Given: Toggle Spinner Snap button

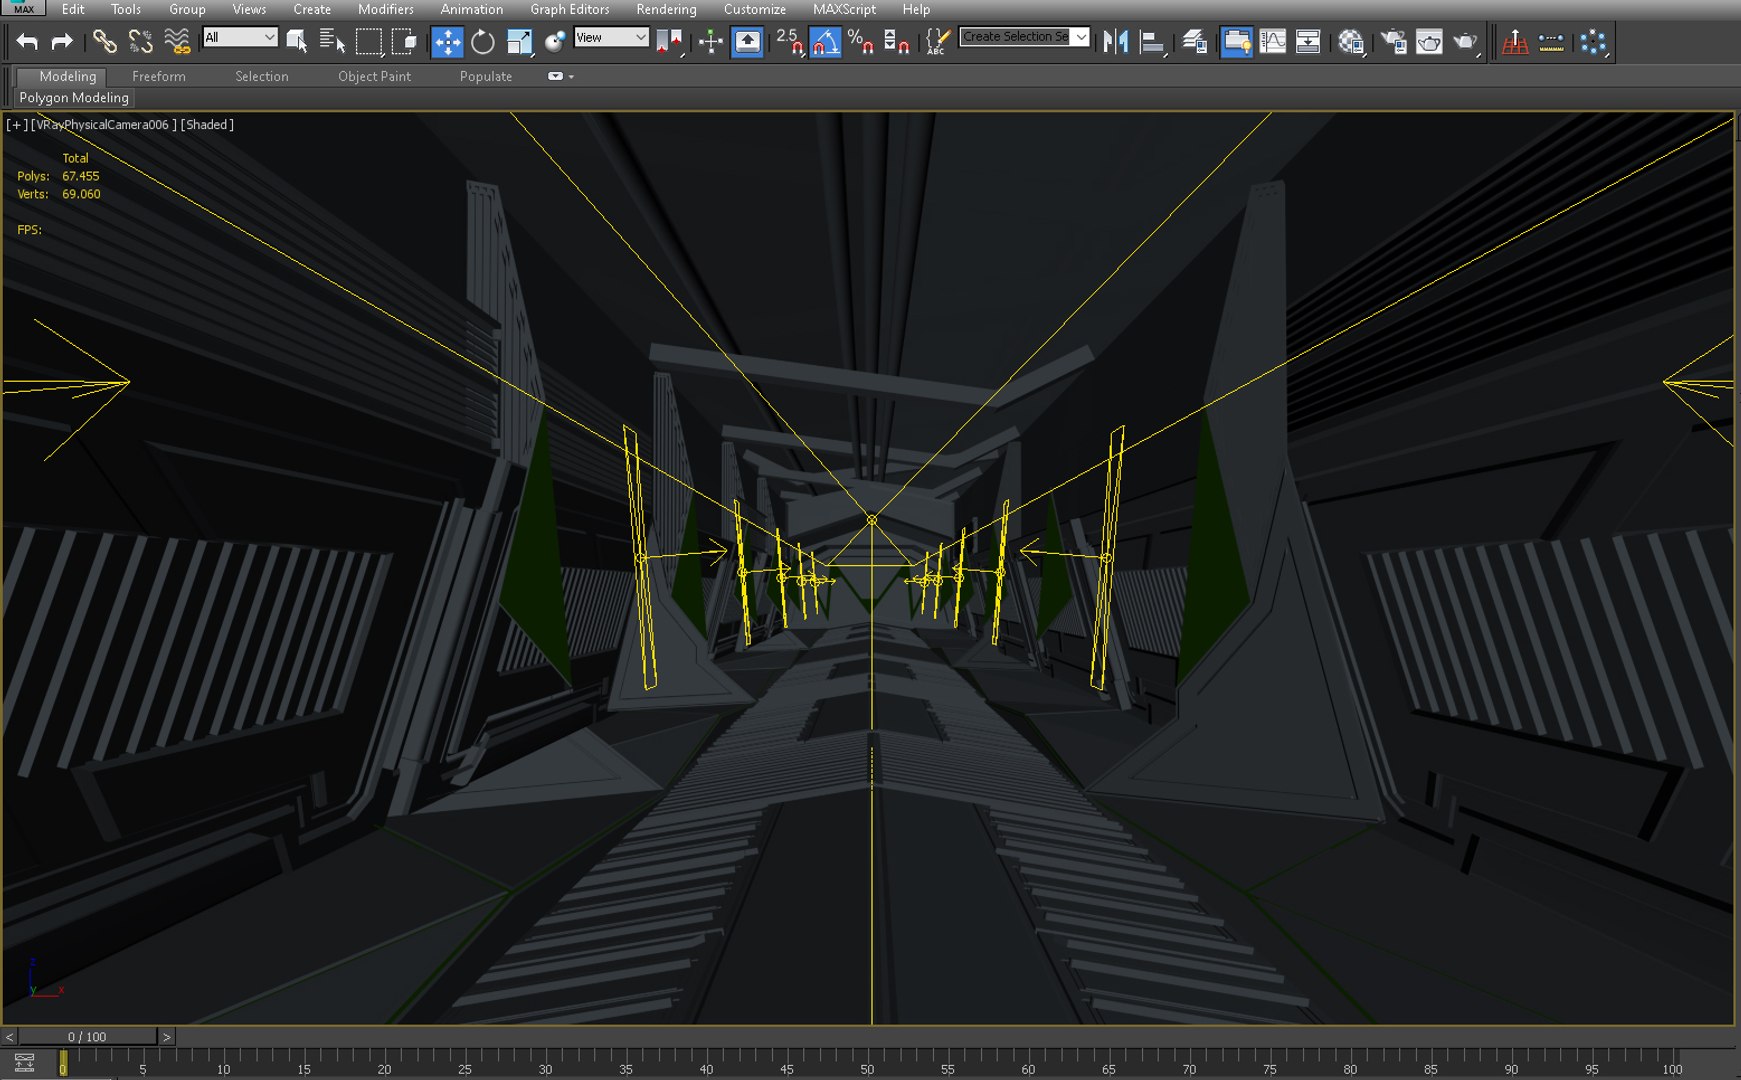Looking at the screenshot, I should click(x=896, y=42).
